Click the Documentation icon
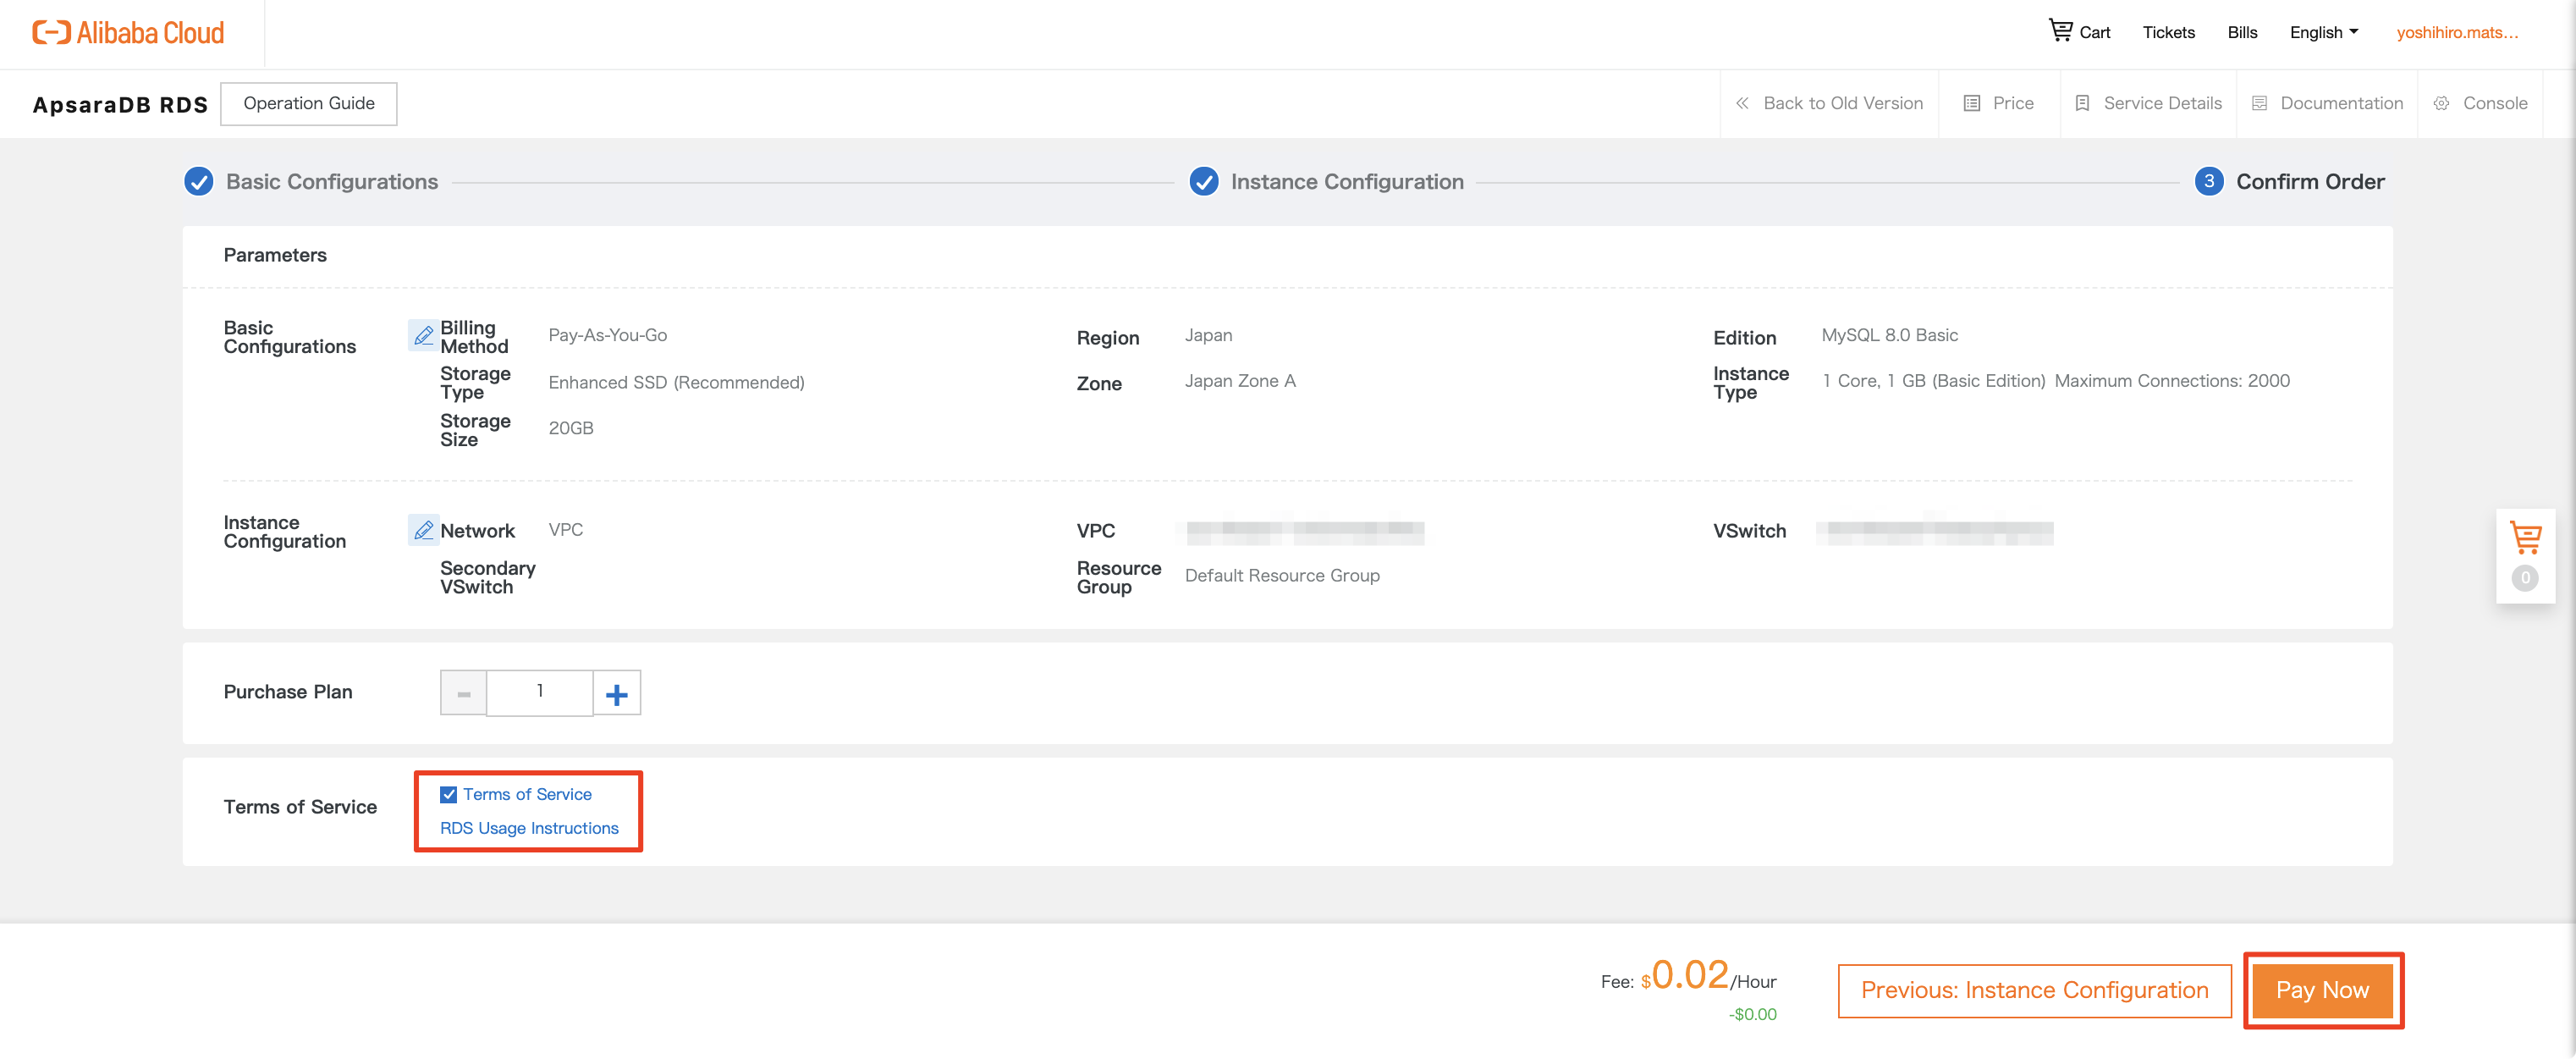 (2259, 103)
